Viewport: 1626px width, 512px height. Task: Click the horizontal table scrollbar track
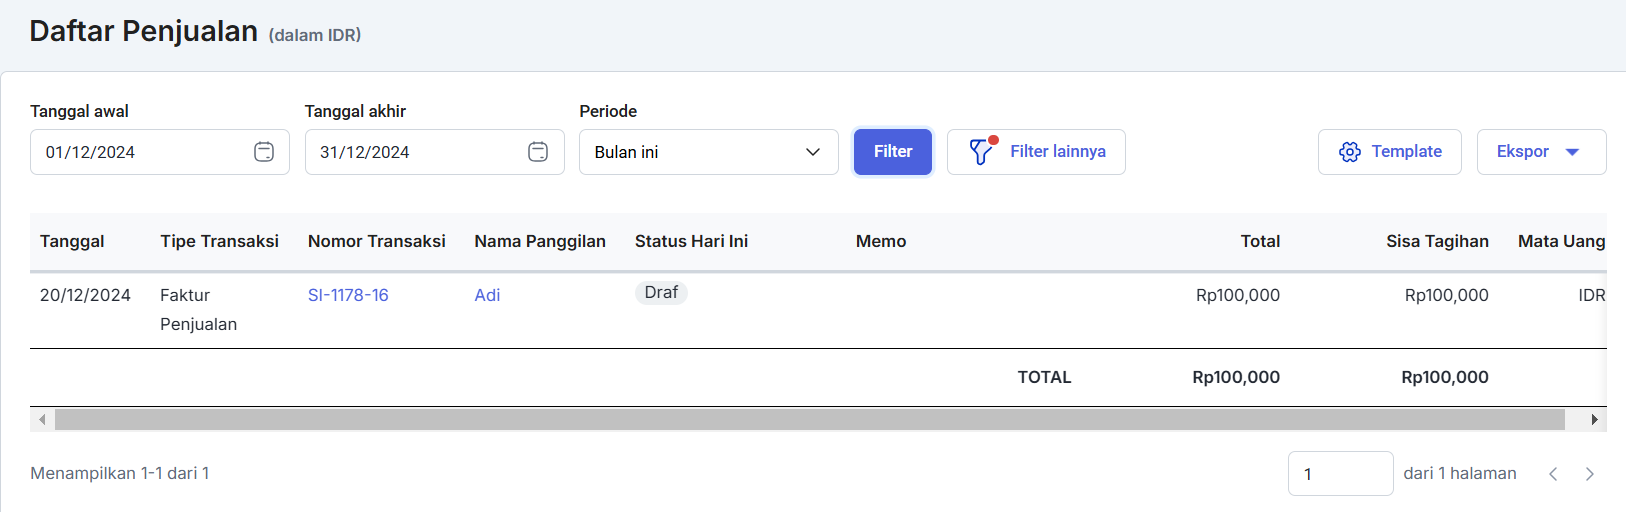810,420
